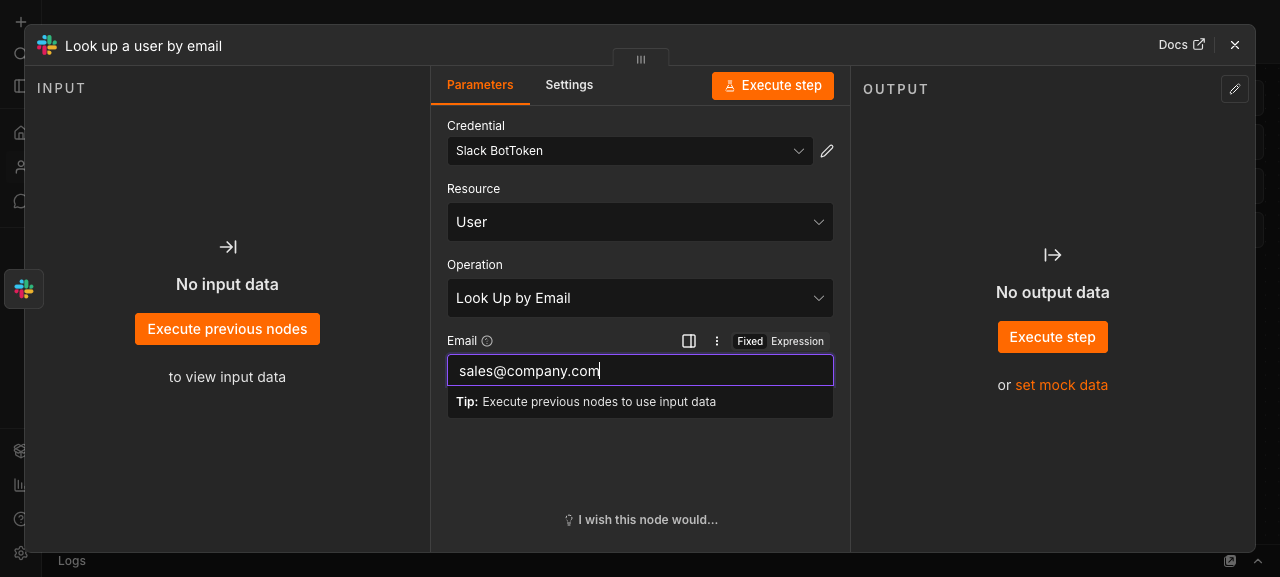Click the Slack logo in the modal title
Viewport: 1280px width, 577px height.
tap(47, 45)
